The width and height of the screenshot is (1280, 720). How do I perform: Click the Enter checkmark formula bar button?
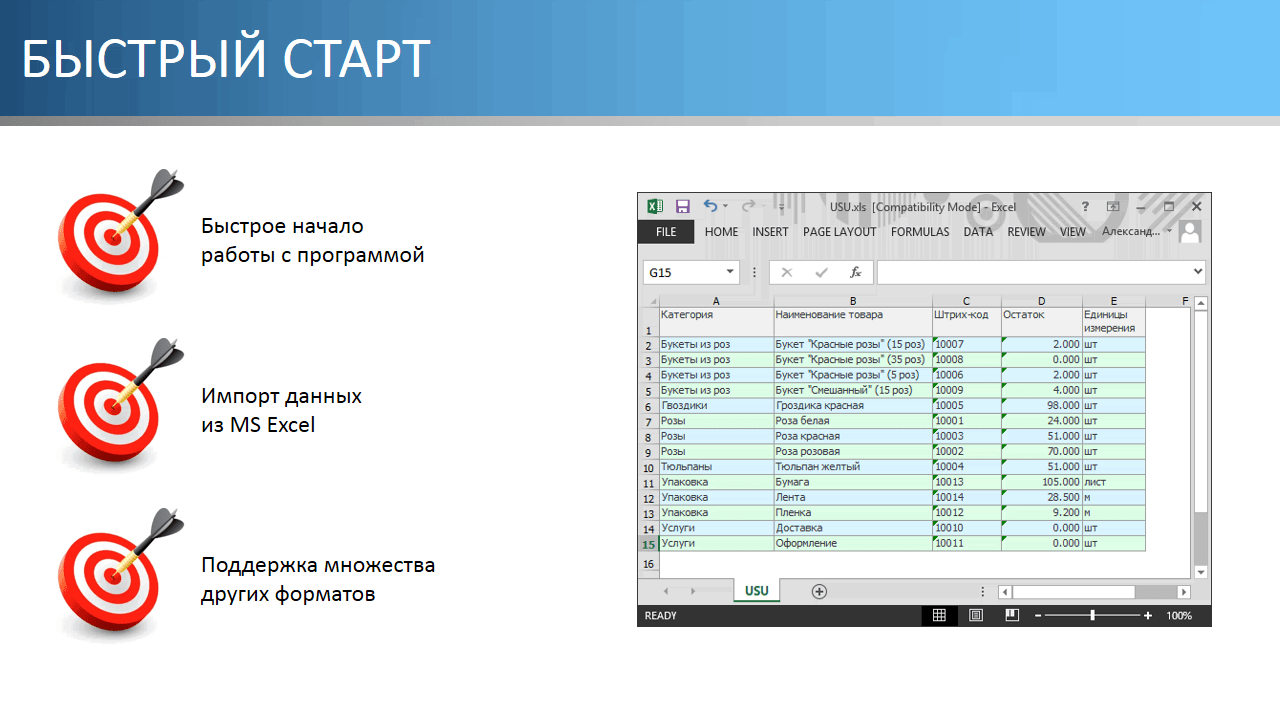(821, 272)
